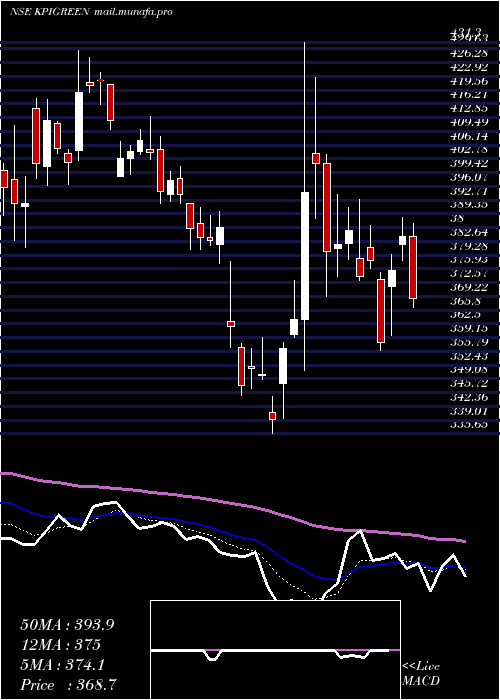
Task: Select the 339.01 price label
Action: tap(469, 411)
